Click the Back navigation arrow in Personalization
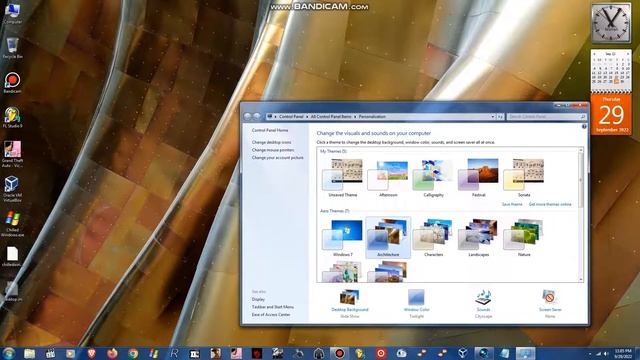Viewport: 640px width, 360px height. 247,116
